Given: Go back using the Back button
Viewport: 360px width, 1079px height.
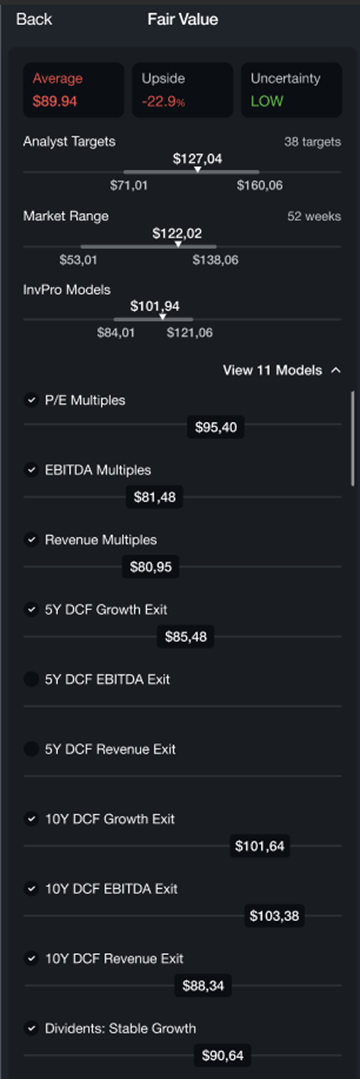Looking at the screenshot, I should (x=34, y=20).
